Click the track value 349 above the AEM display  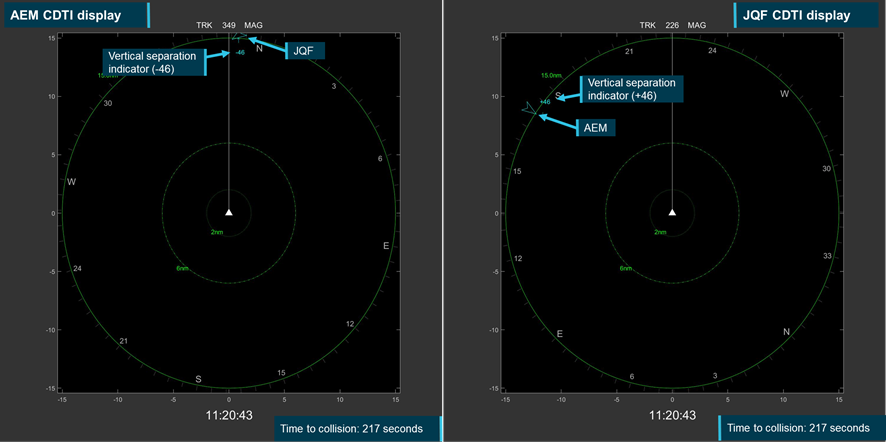click(x=229, y=25)
